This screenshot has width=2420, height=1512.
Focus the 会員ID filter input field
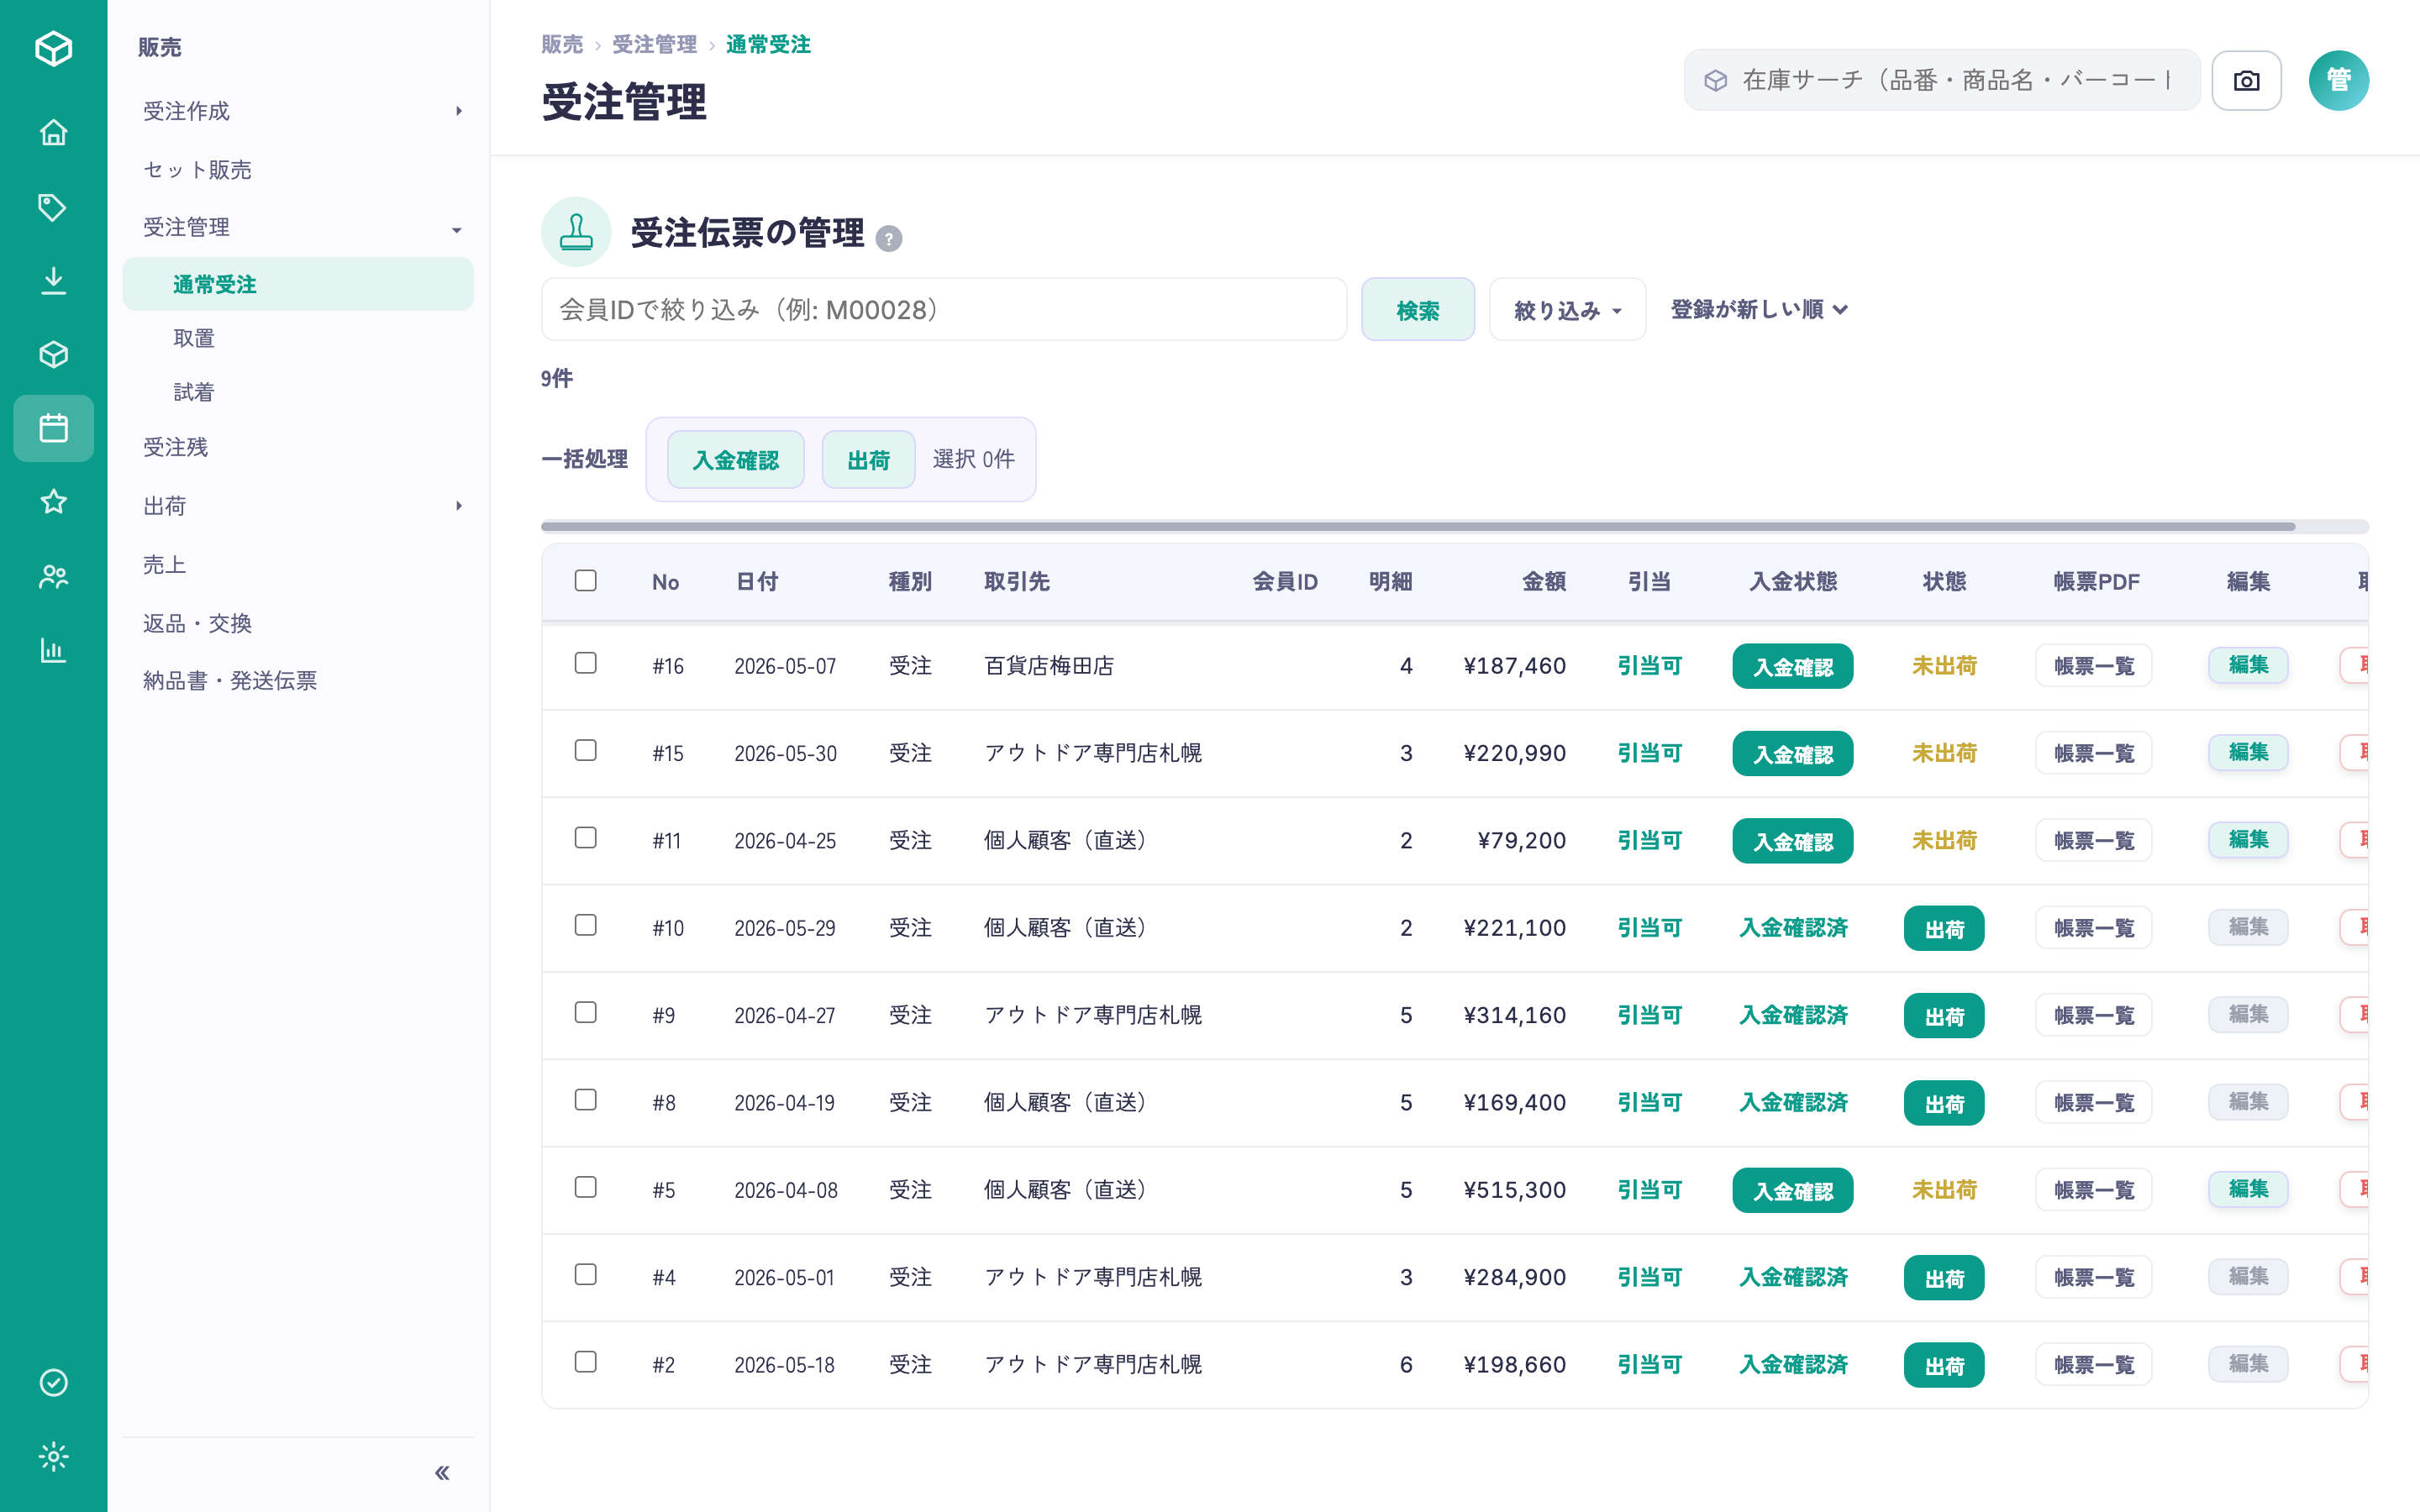pyautogui.click(x=944, y=310)
